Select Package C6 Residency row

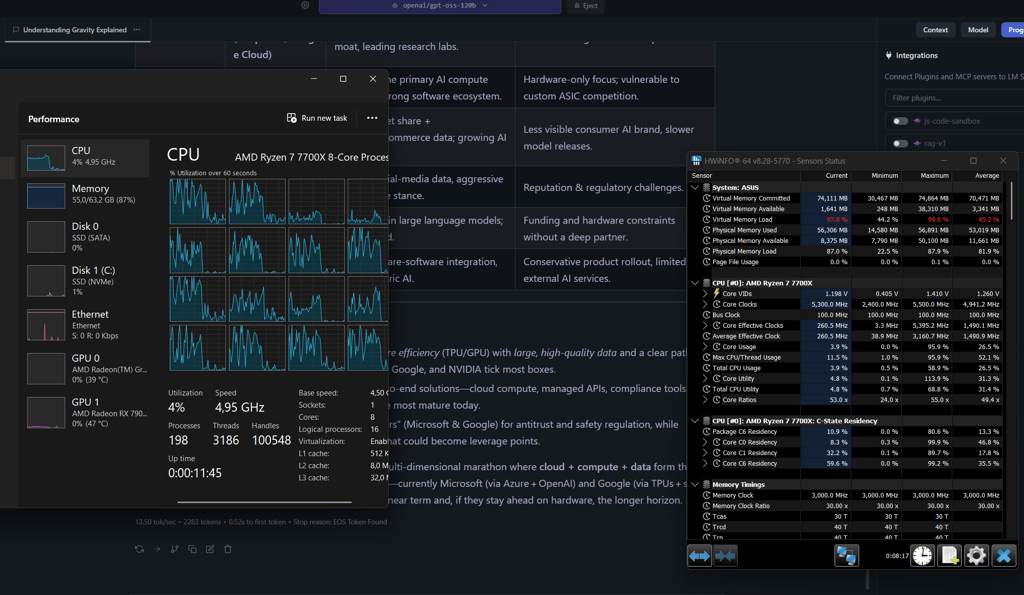846,432
